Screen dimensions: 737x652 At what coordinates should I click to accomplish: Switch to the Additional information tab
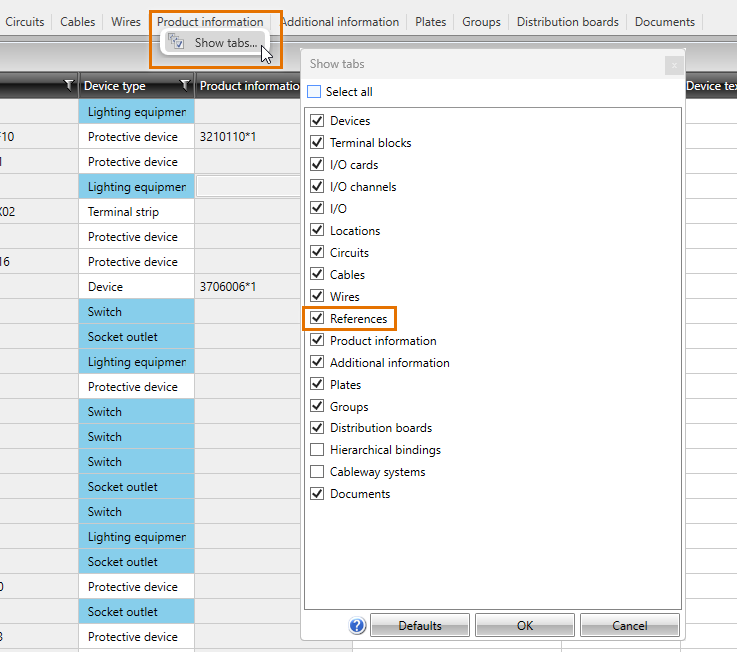tap(340, 21)
